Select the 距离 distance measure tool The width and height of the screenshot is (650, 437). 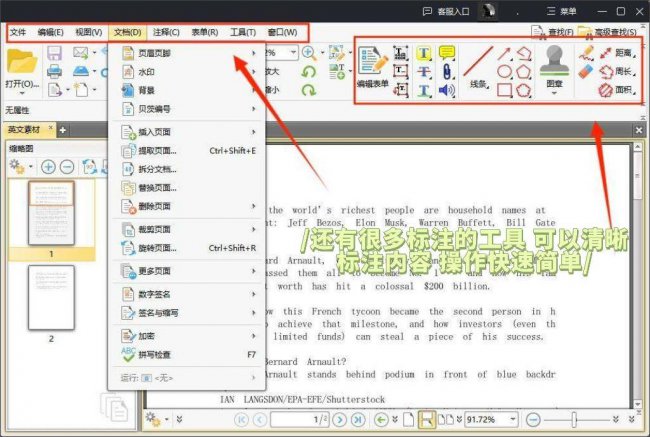pos(617,53)
